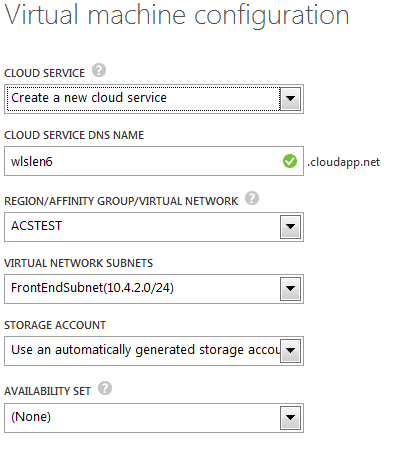Image resolution: width=395 pixels, height=451 pixels.
Task: Click the .cloudapp.net suffix text
Action: pyautogui.click(x=343, y=162)
